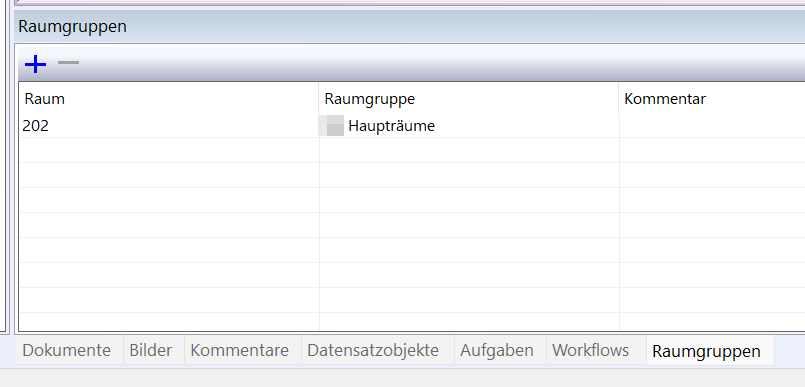Show the Kommentare tab

tap(240, 351)
